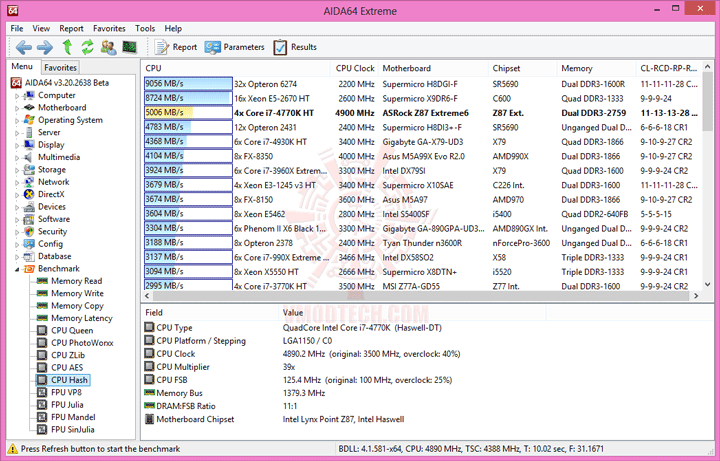
Task: Select FPU SinJulia benchmark
Action: 73,430
